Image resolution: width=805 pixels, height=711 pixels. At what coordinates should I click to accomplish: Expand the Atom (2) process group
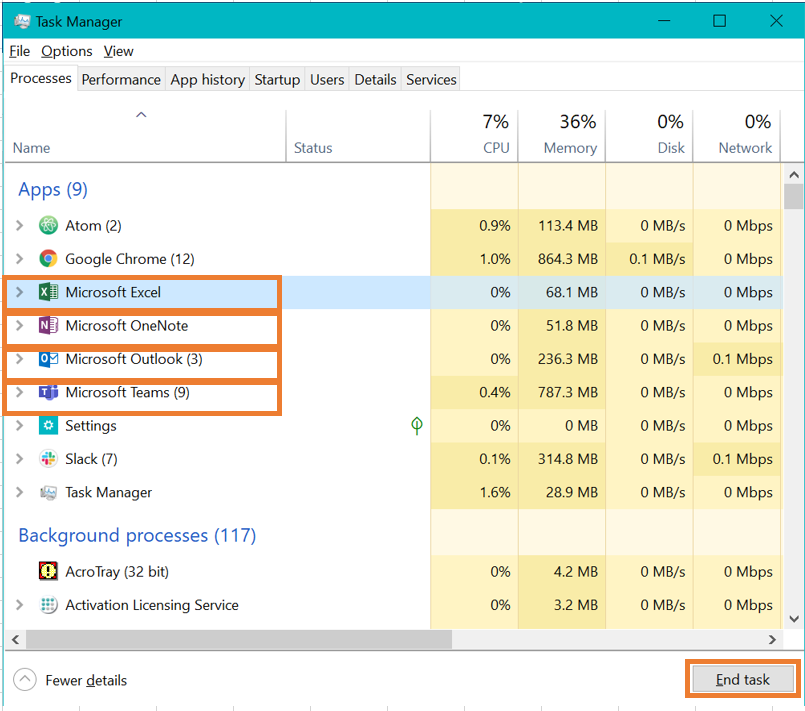[x=20, y=225]
